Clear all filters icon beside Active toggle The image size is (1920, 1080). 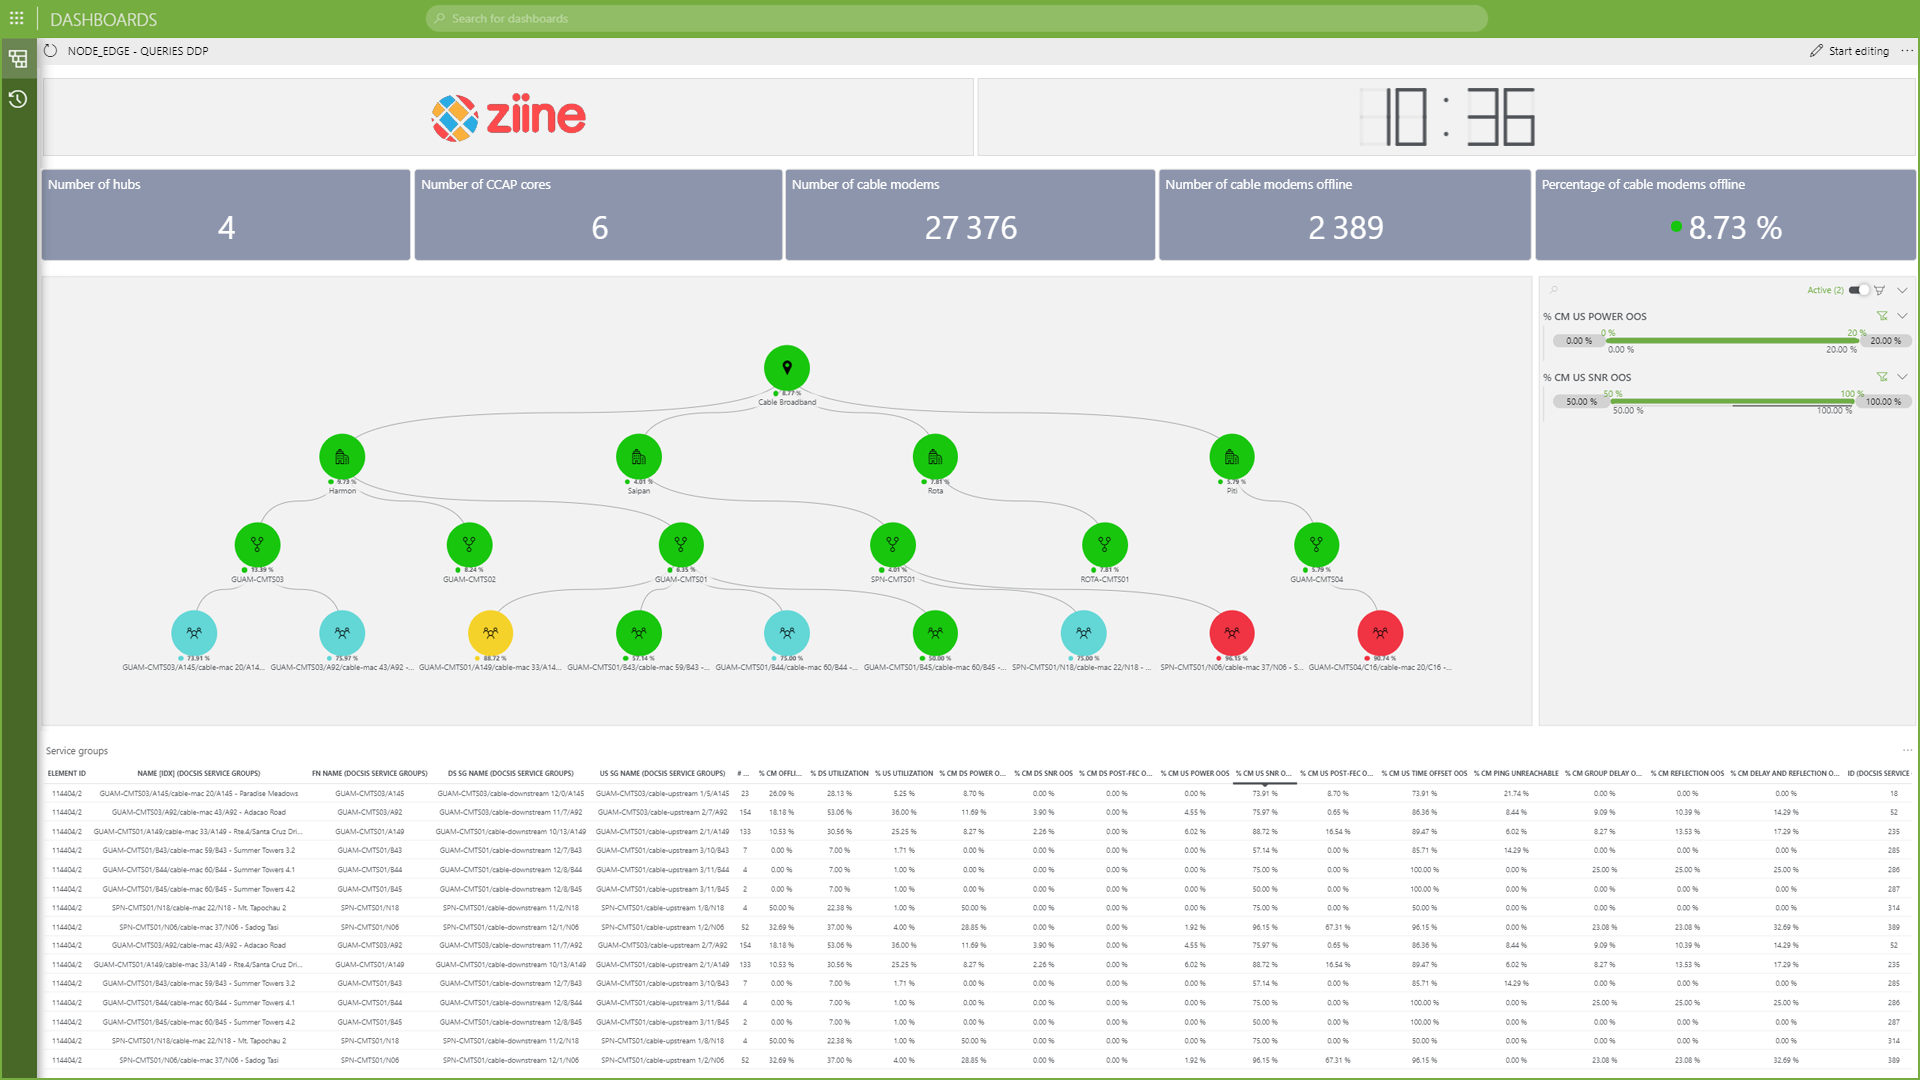1880,290
